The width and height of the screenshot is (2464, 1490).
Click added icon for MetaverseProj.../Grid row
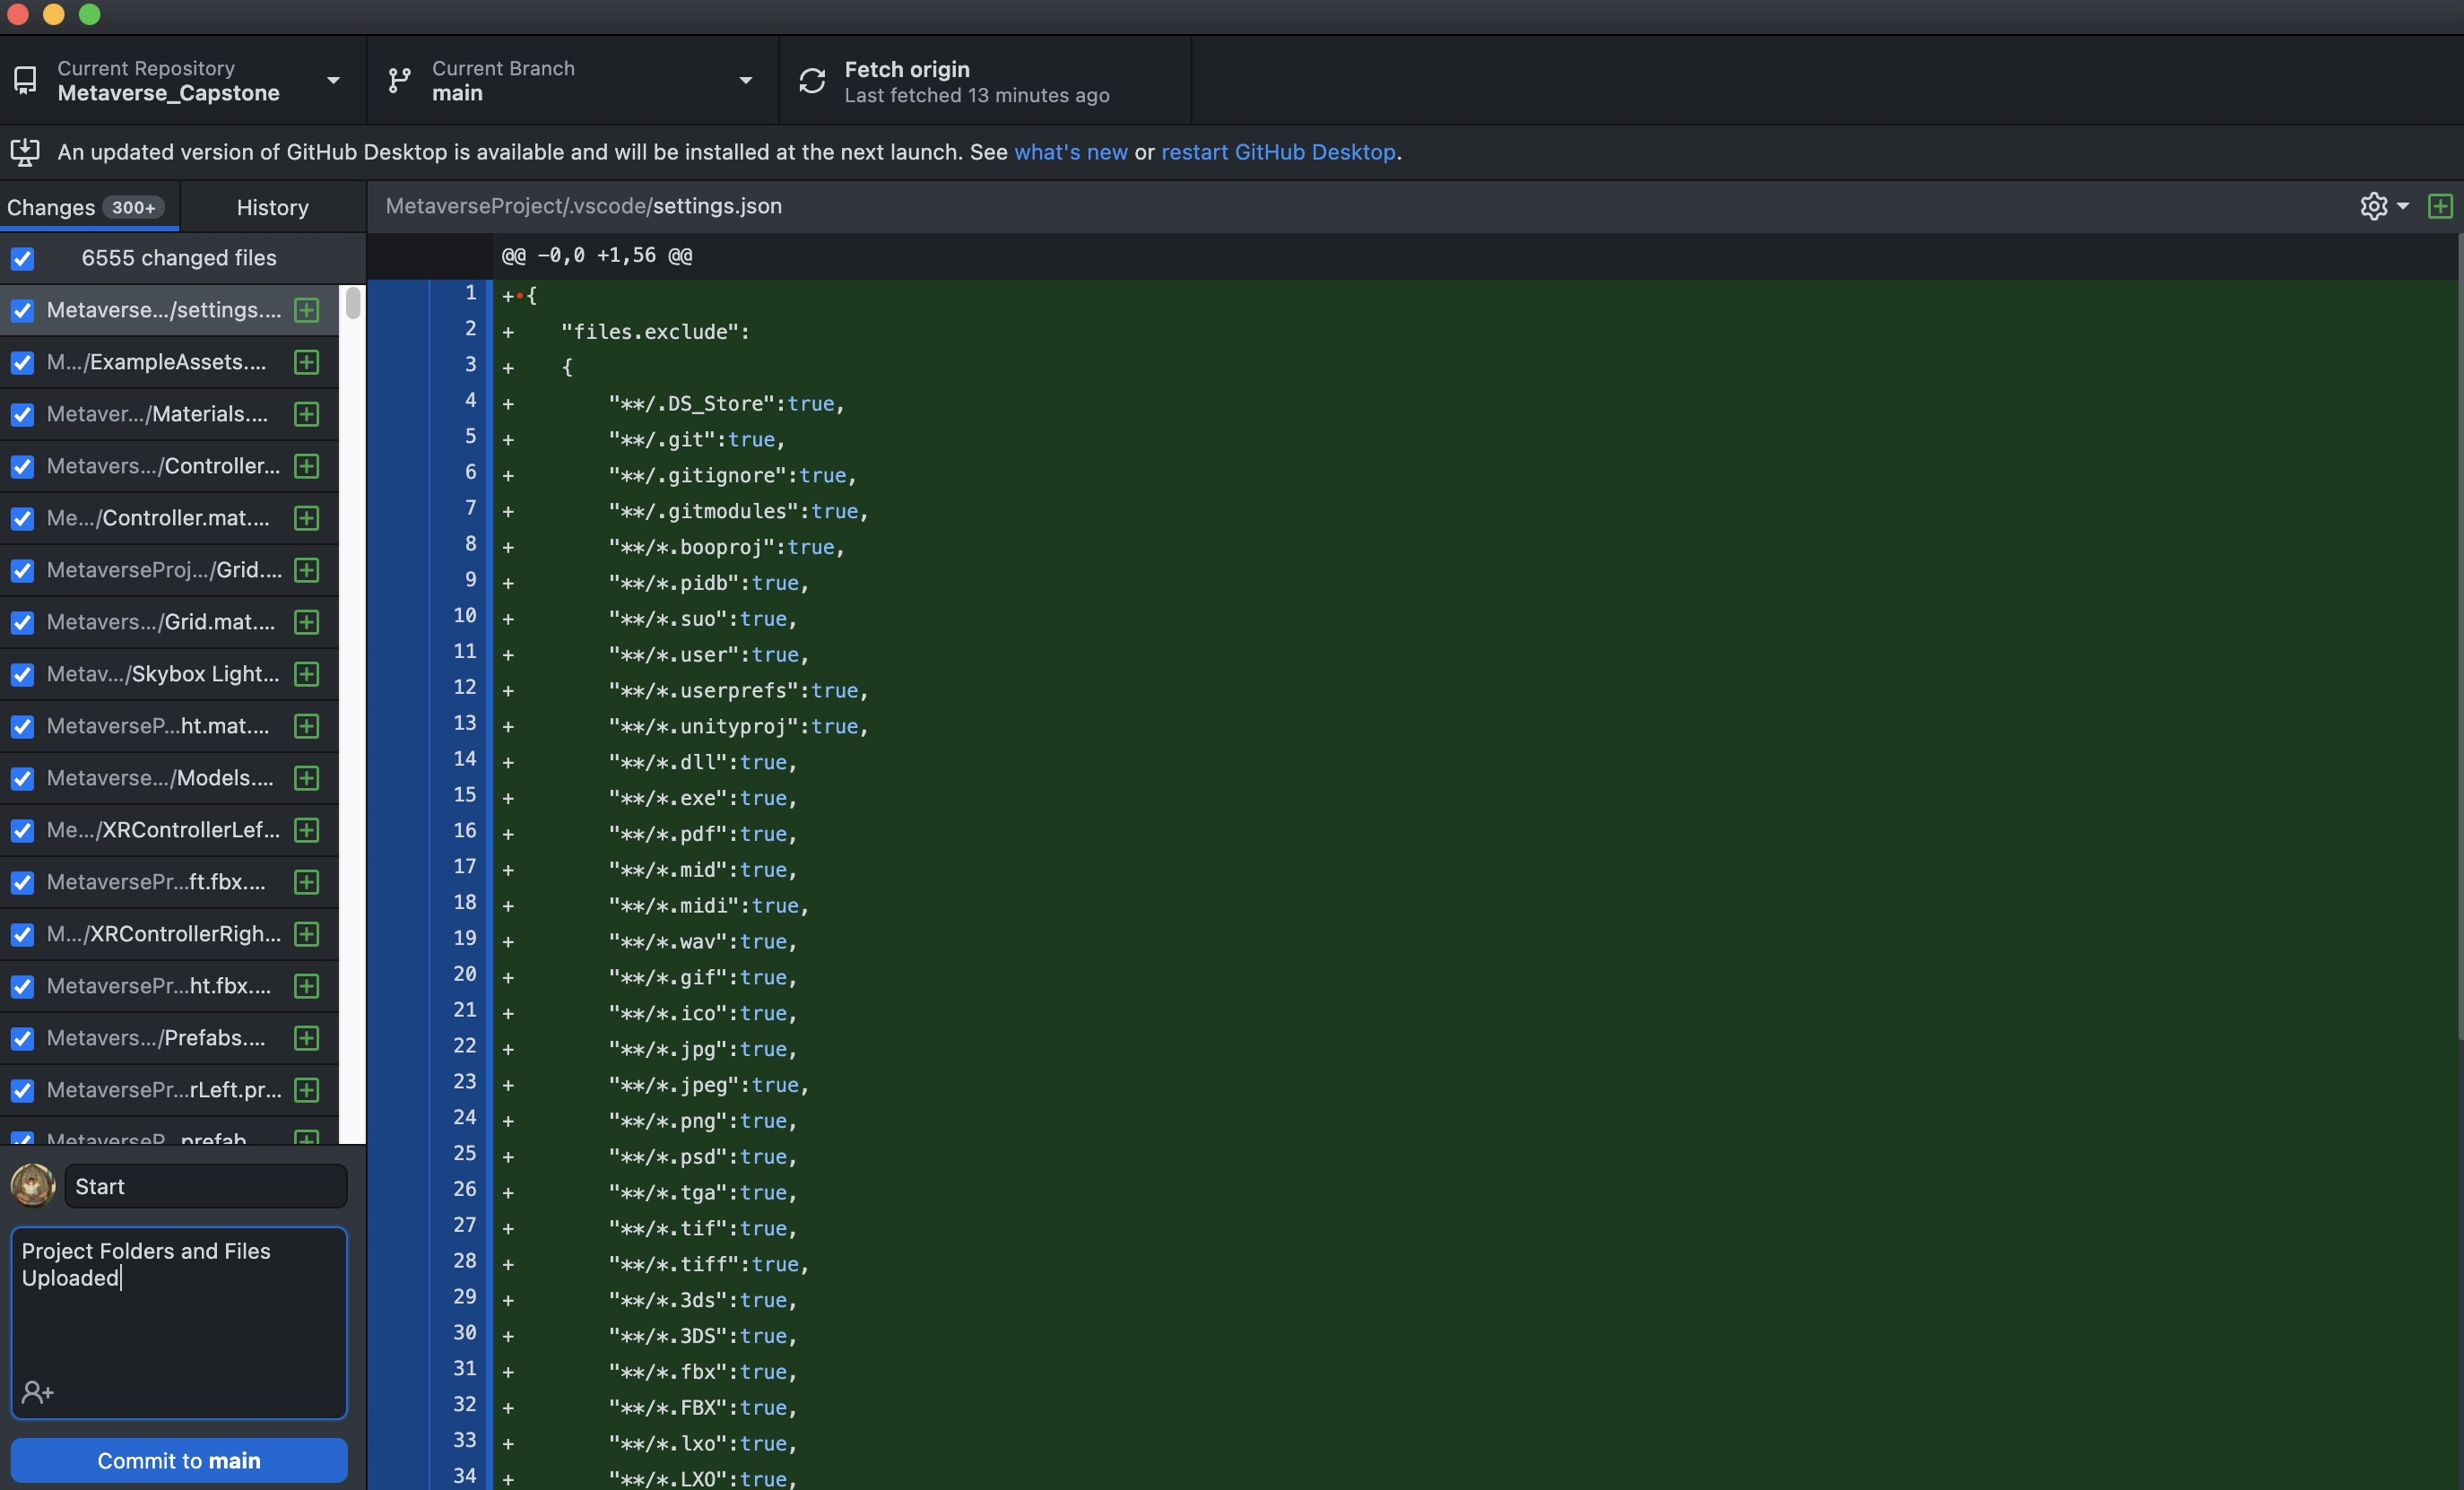(x=307, y=570)
